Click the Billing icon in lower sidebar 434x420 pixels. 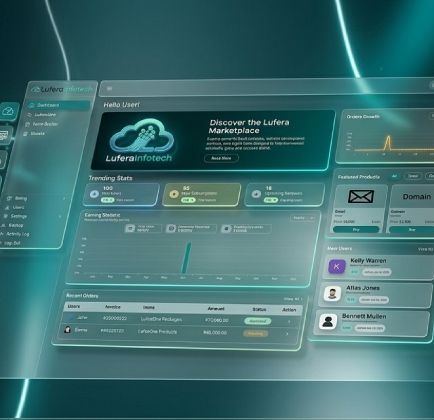click(9, 198)
